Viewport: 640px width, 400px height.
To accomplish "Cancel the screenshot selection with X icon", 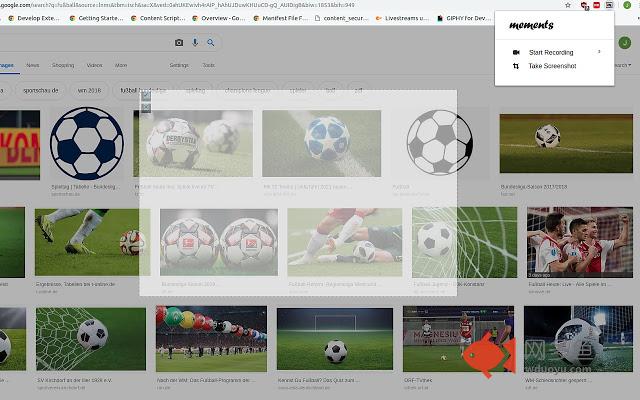I will point(146,108).
